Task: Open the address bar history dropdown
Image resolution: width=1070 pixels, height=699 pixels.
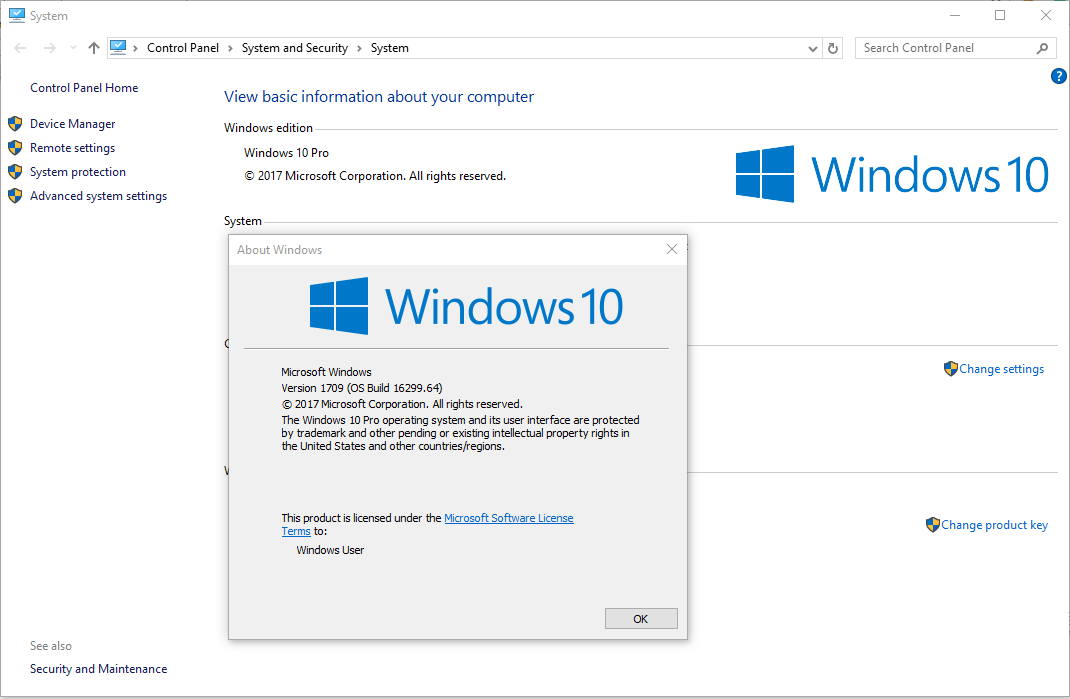Action: click(812, 47)
